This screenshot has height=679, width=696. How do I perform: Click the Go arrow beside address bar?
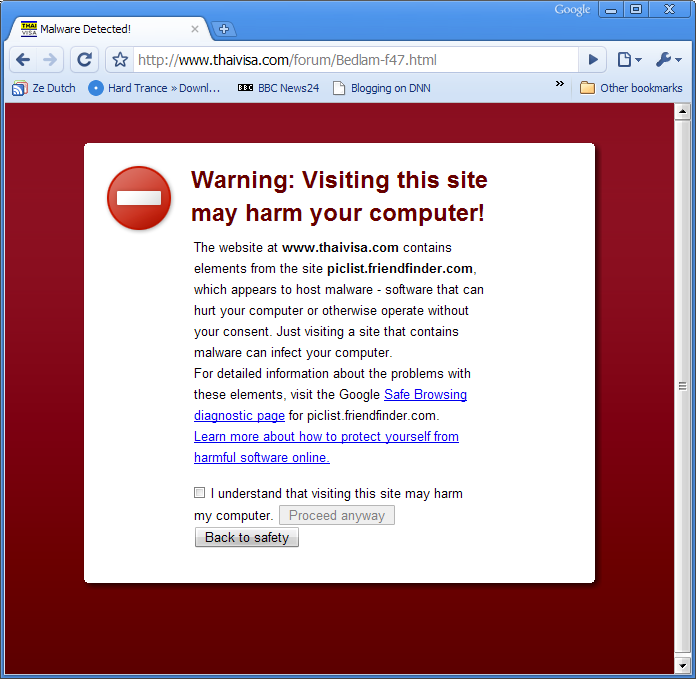click(593, 59)
